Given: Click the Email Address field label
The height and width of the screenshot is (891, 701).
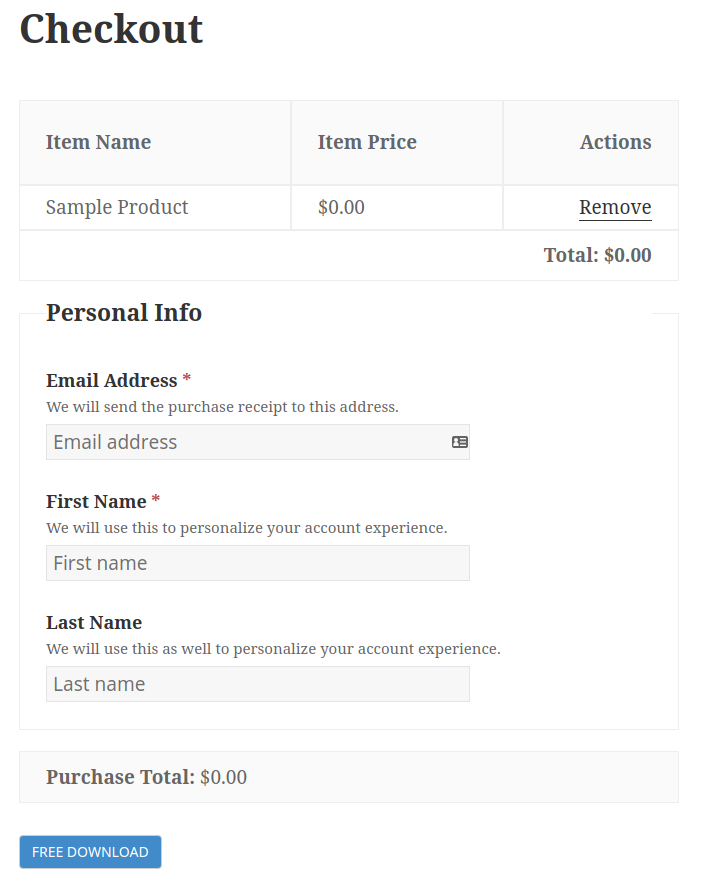Looking at the screenshot, I should tap(111, 380).
